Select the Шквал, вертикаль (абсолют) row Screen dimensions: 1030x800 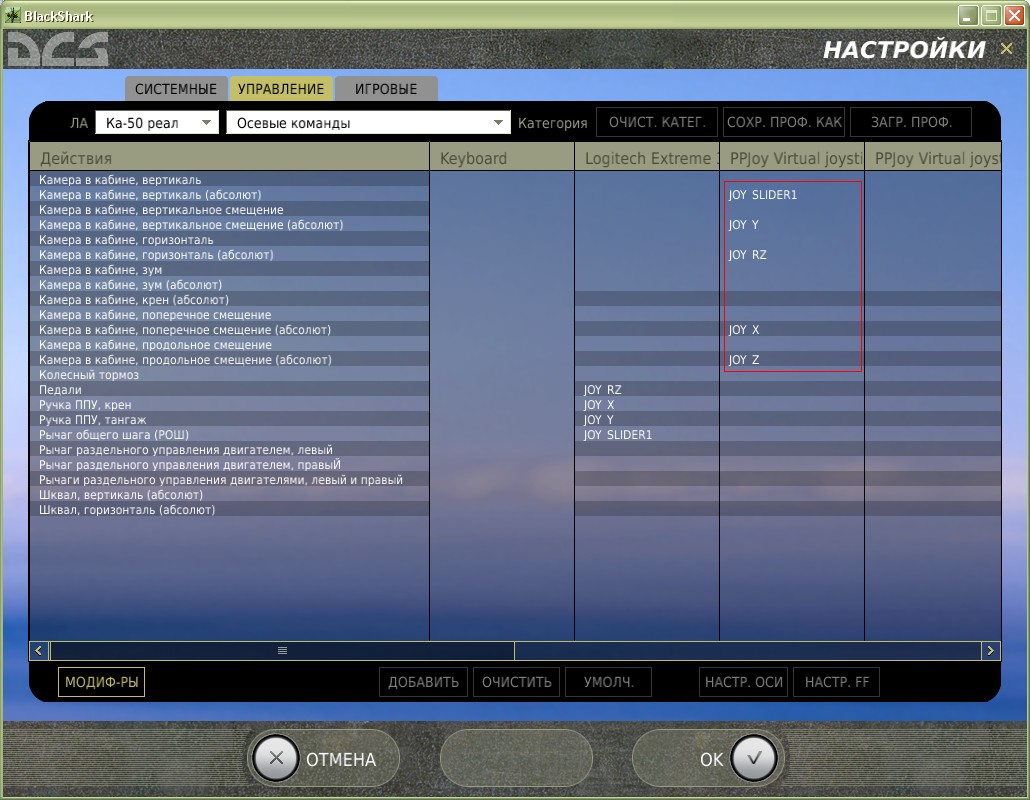click(229, 495)
